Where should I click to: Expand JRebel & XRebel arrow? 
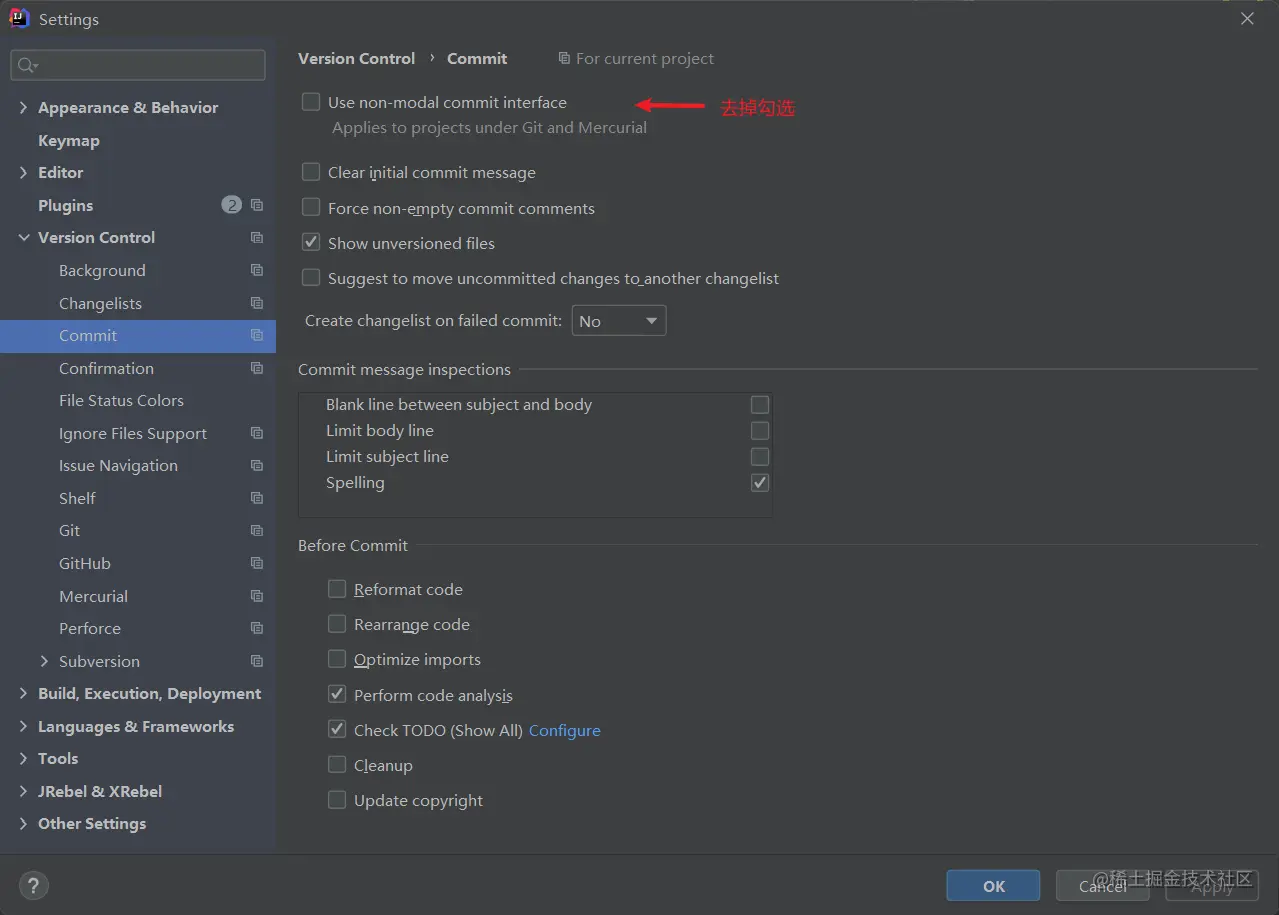point(23,791)
